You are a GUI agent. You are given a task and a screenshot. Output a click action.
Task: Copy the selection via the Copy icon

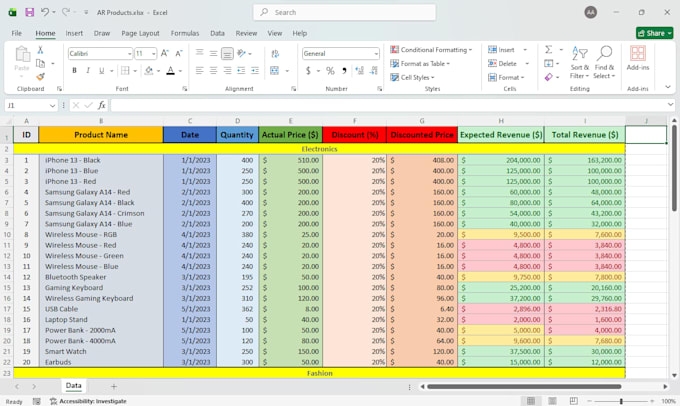click(x=40, y=63)
